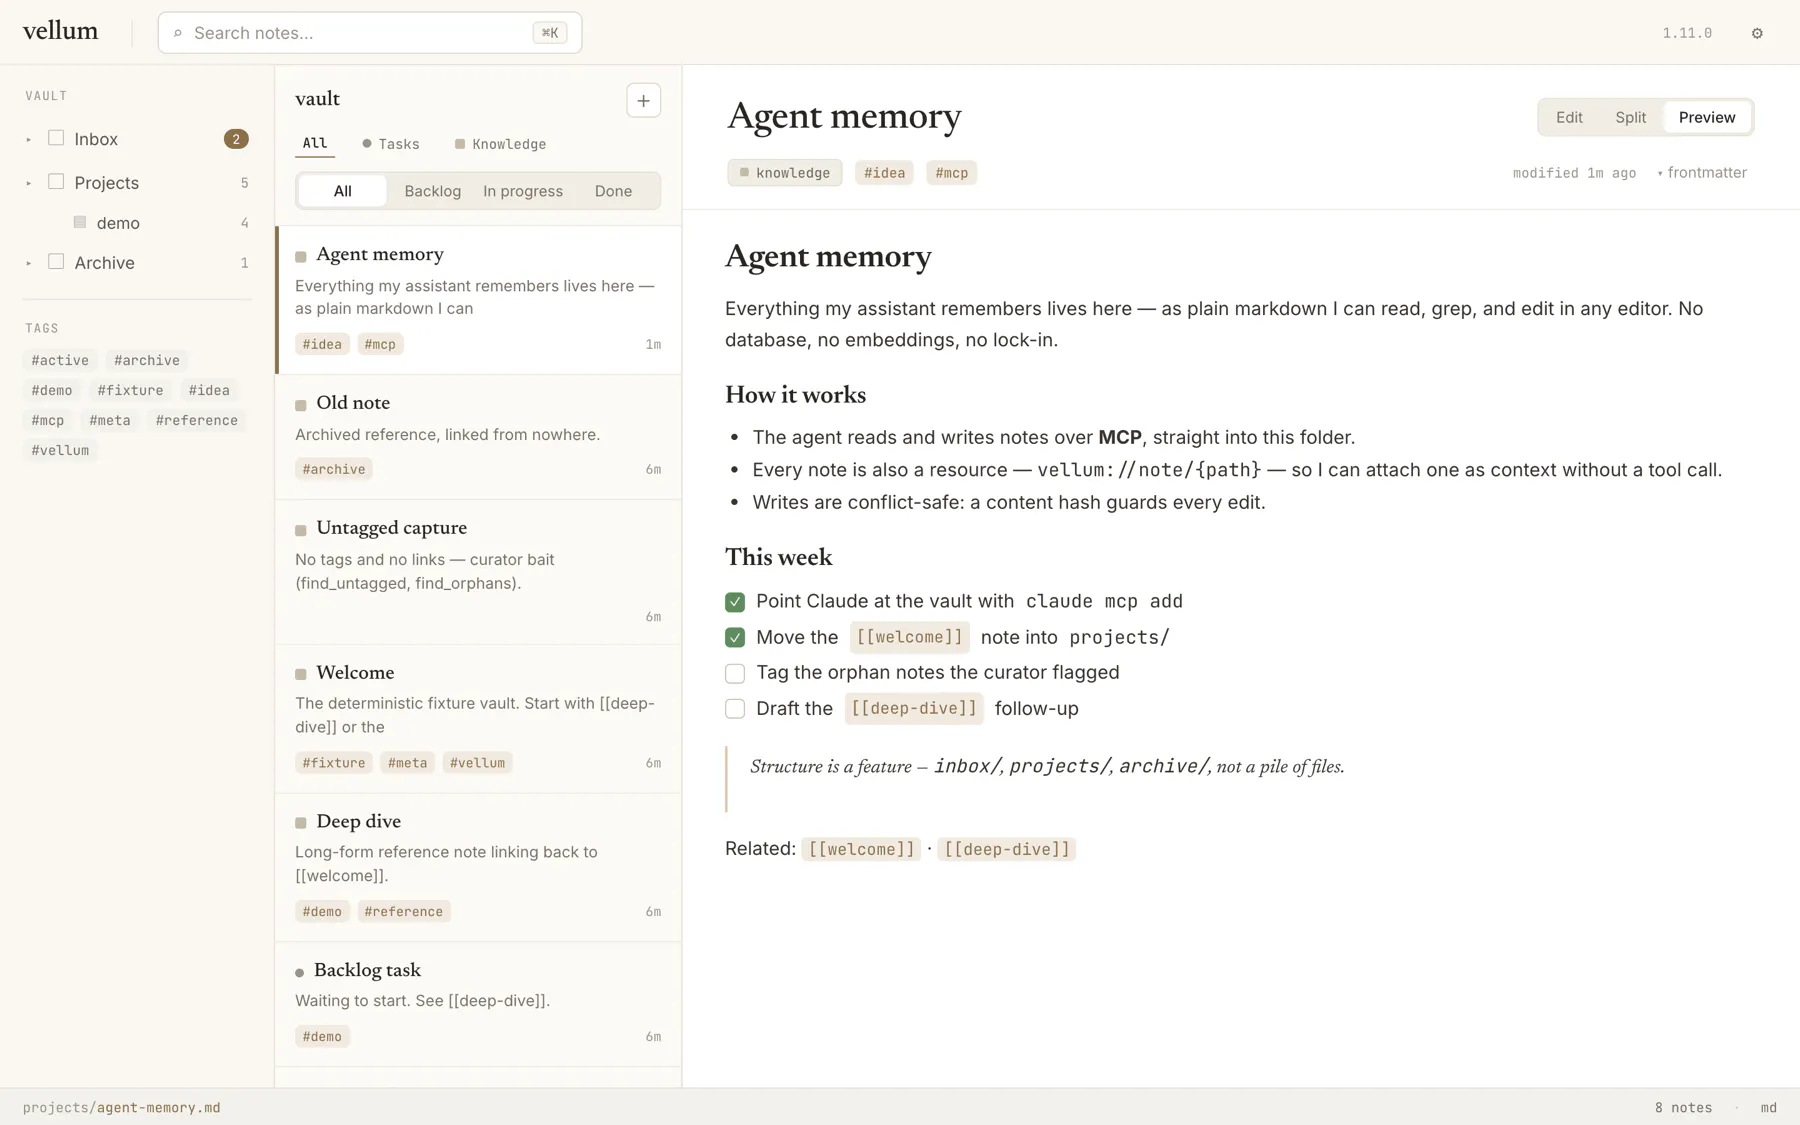Click the ⌘K shortcut badge
This screenshot has width=1800, height=1125.
550,33
